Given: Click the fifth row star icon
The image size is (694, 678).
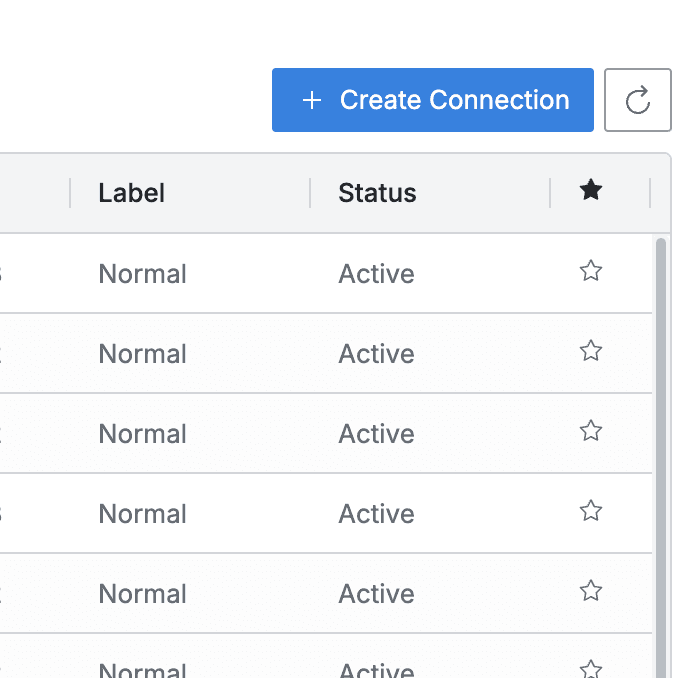Looking at the screenshot, I should 591,591.
